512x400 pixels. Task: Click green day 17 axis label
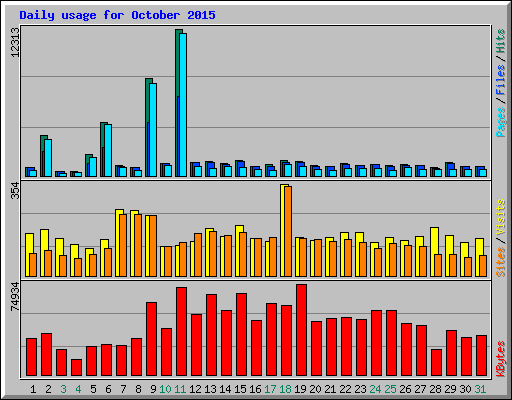(x=270, y=389)
